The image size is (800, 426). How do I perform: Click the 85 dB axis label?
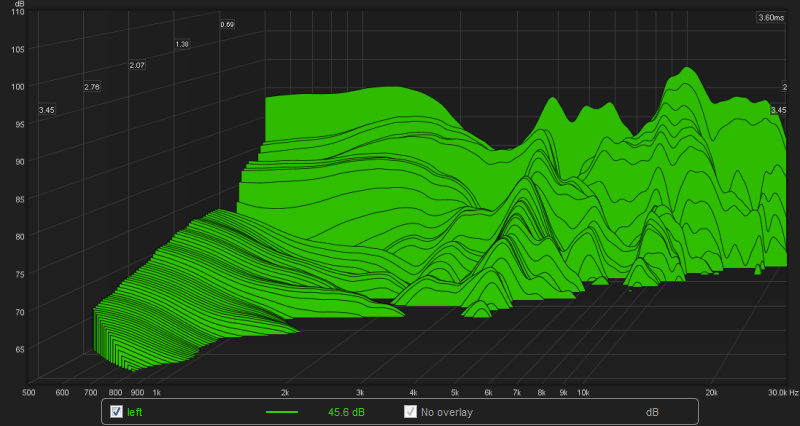coord(20,198)
